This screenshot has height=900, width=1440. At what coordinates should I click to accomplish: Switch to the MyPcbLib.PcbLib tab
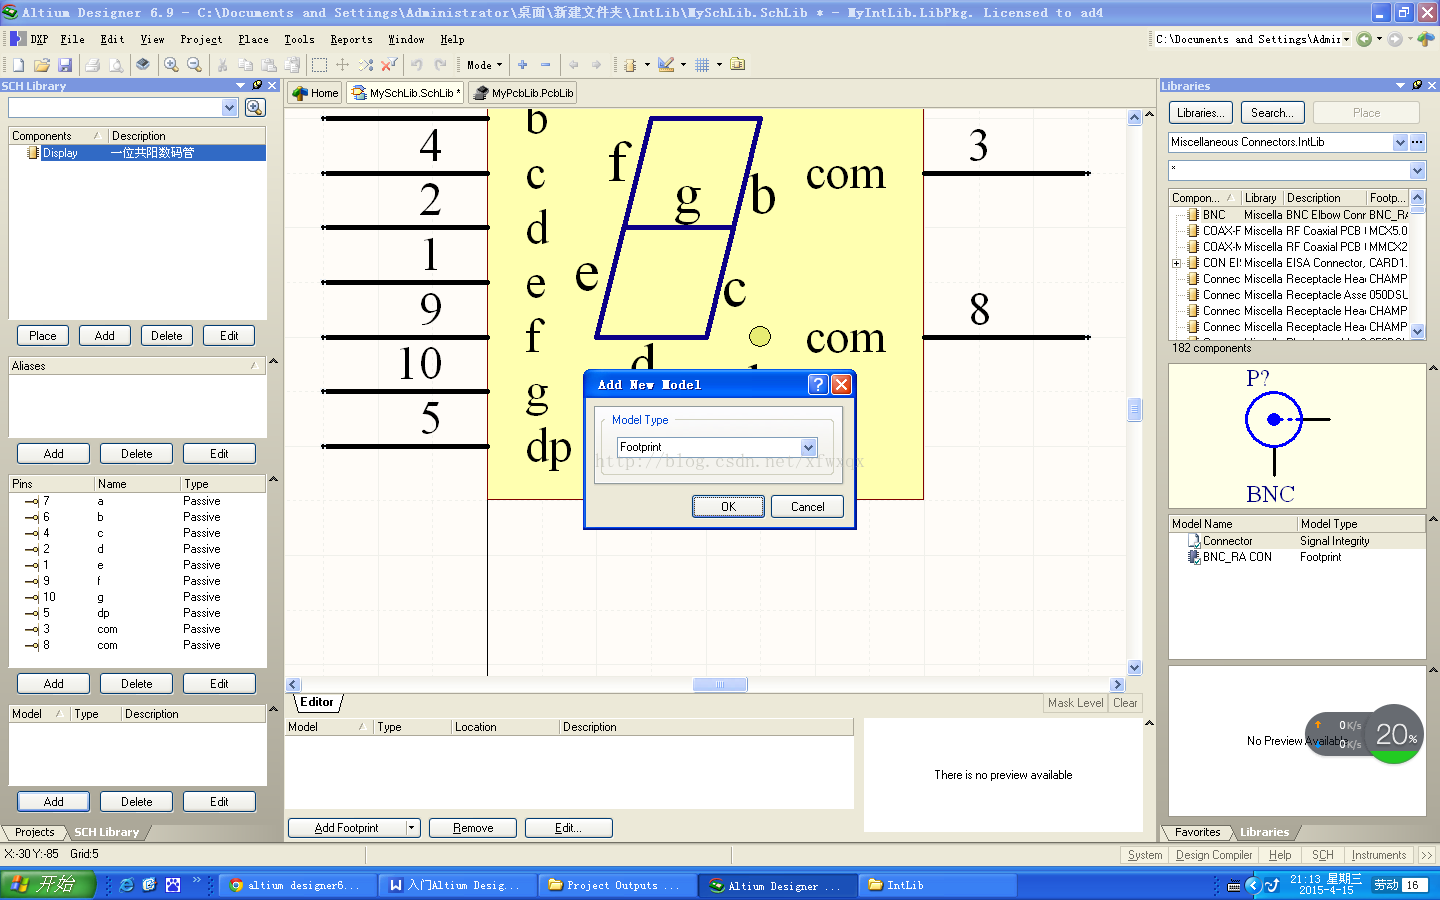pos(524,93)
